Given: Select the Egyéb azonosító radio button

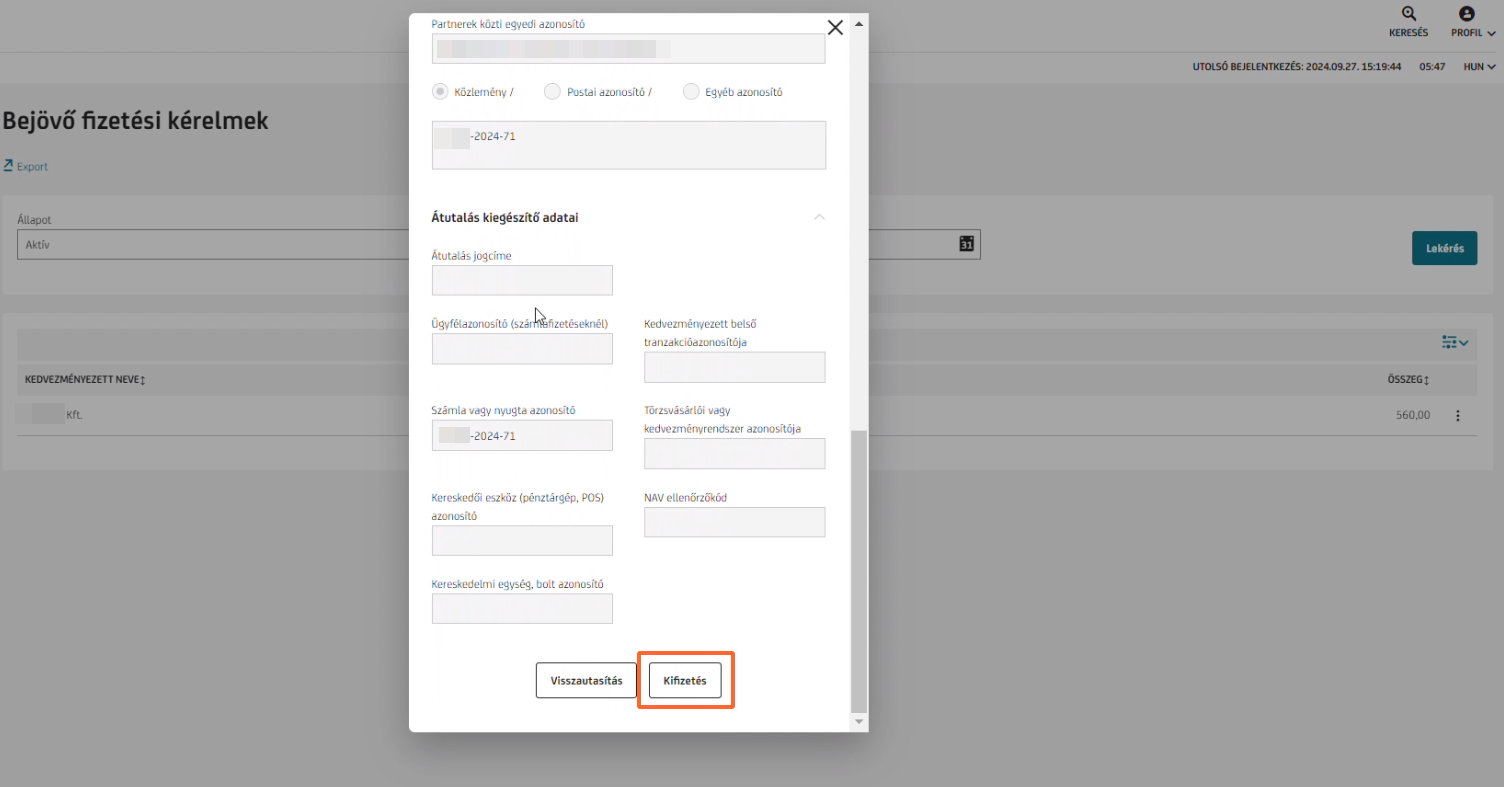Looking at the screenshot, I should pos(690,92).
